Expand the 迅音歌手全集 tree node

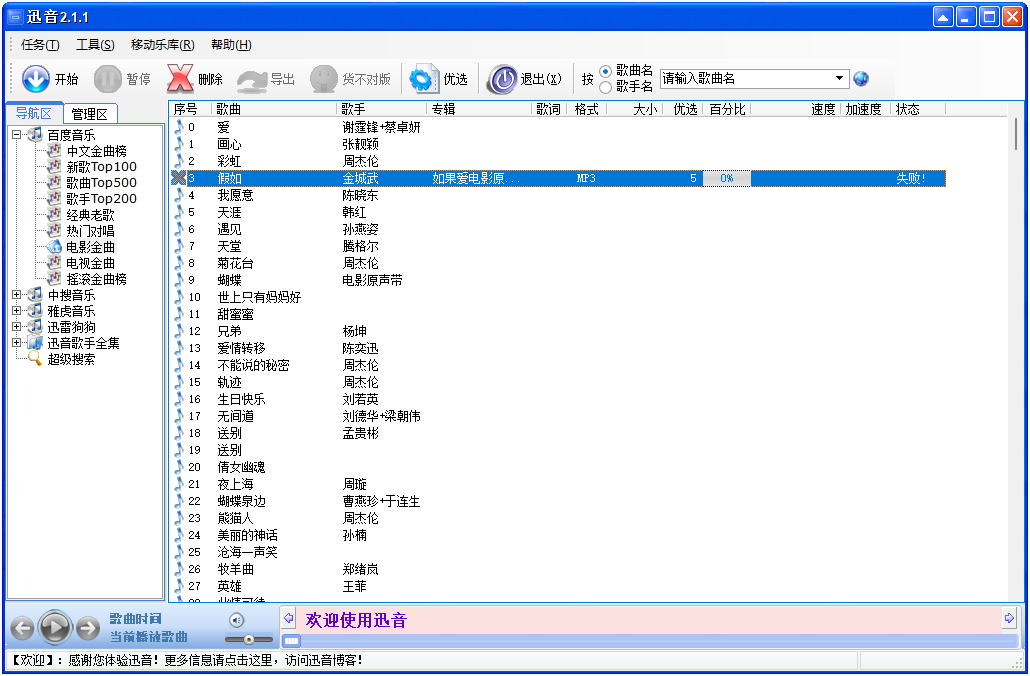pyautogui.click(x=17, y=343)
